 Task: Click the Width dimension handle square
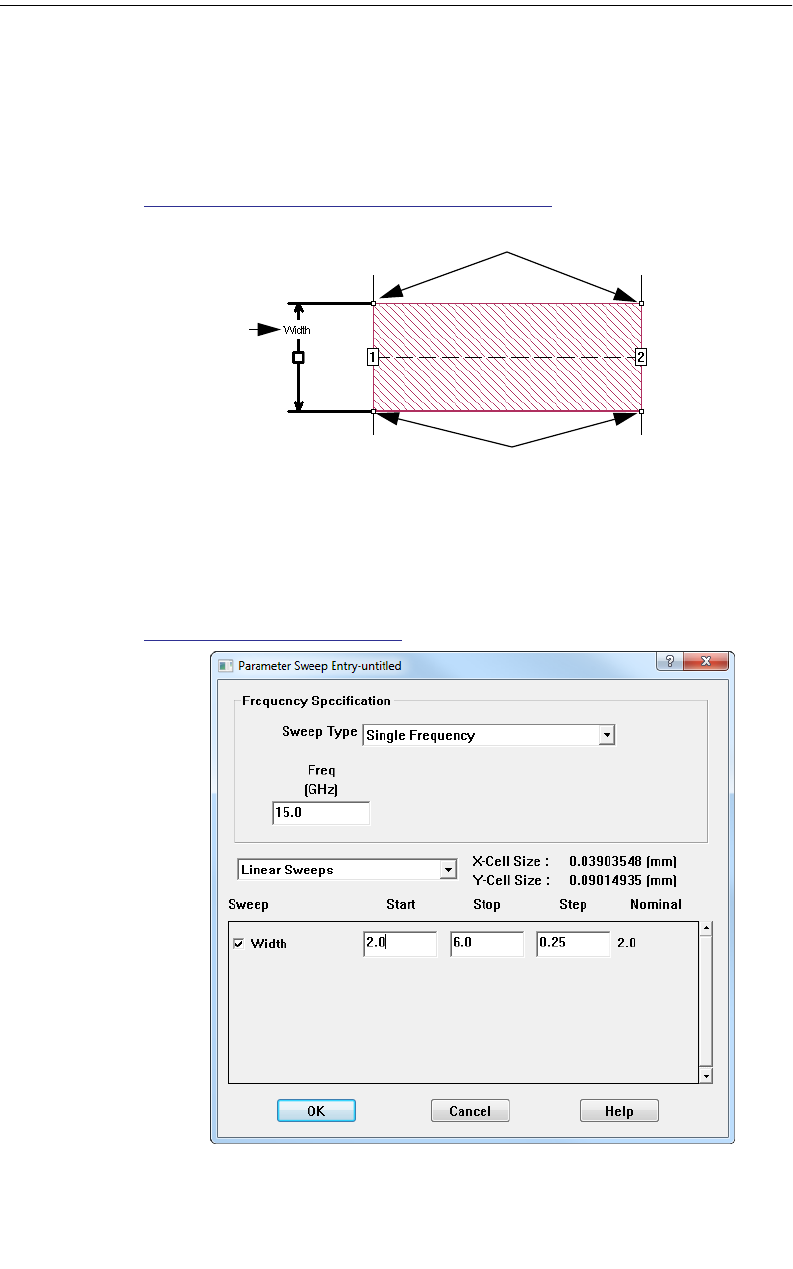pyautogui.click(x=298, y=357)
